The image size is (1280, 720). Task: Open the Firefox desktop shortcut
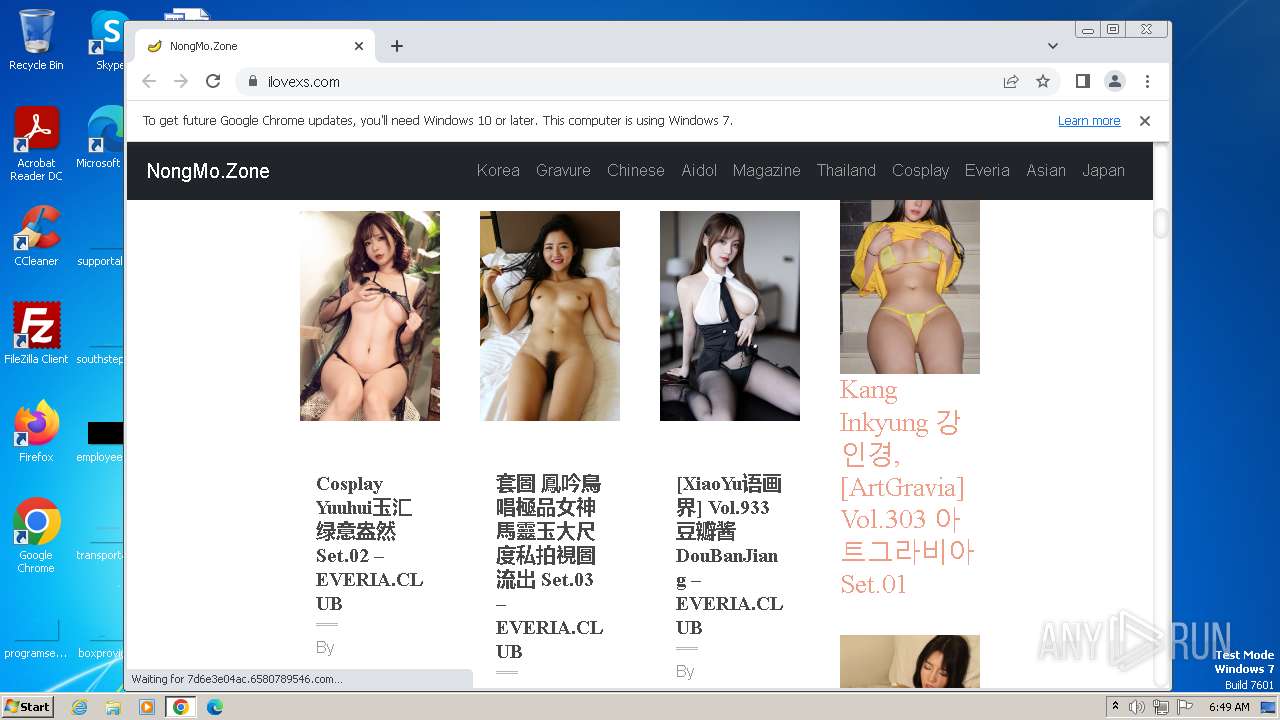click(x=36, y=432)
